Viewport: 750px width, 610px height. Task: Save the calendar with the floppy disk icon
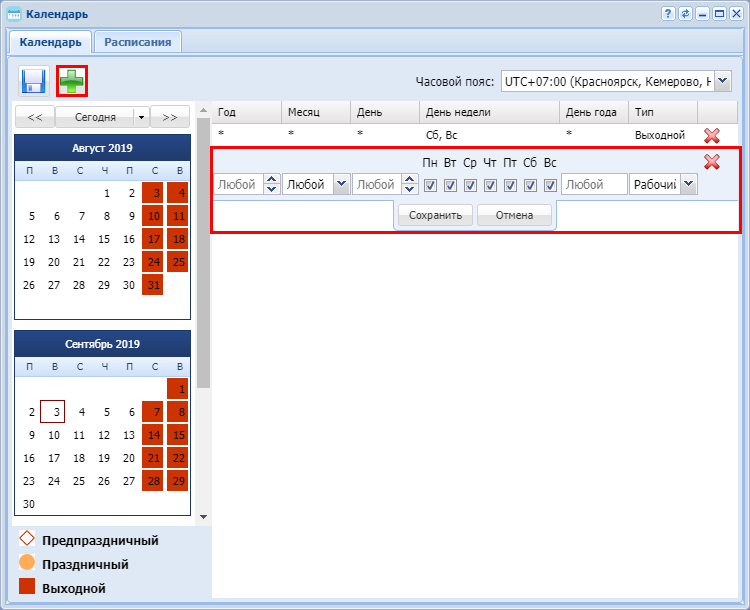[34, 81]
